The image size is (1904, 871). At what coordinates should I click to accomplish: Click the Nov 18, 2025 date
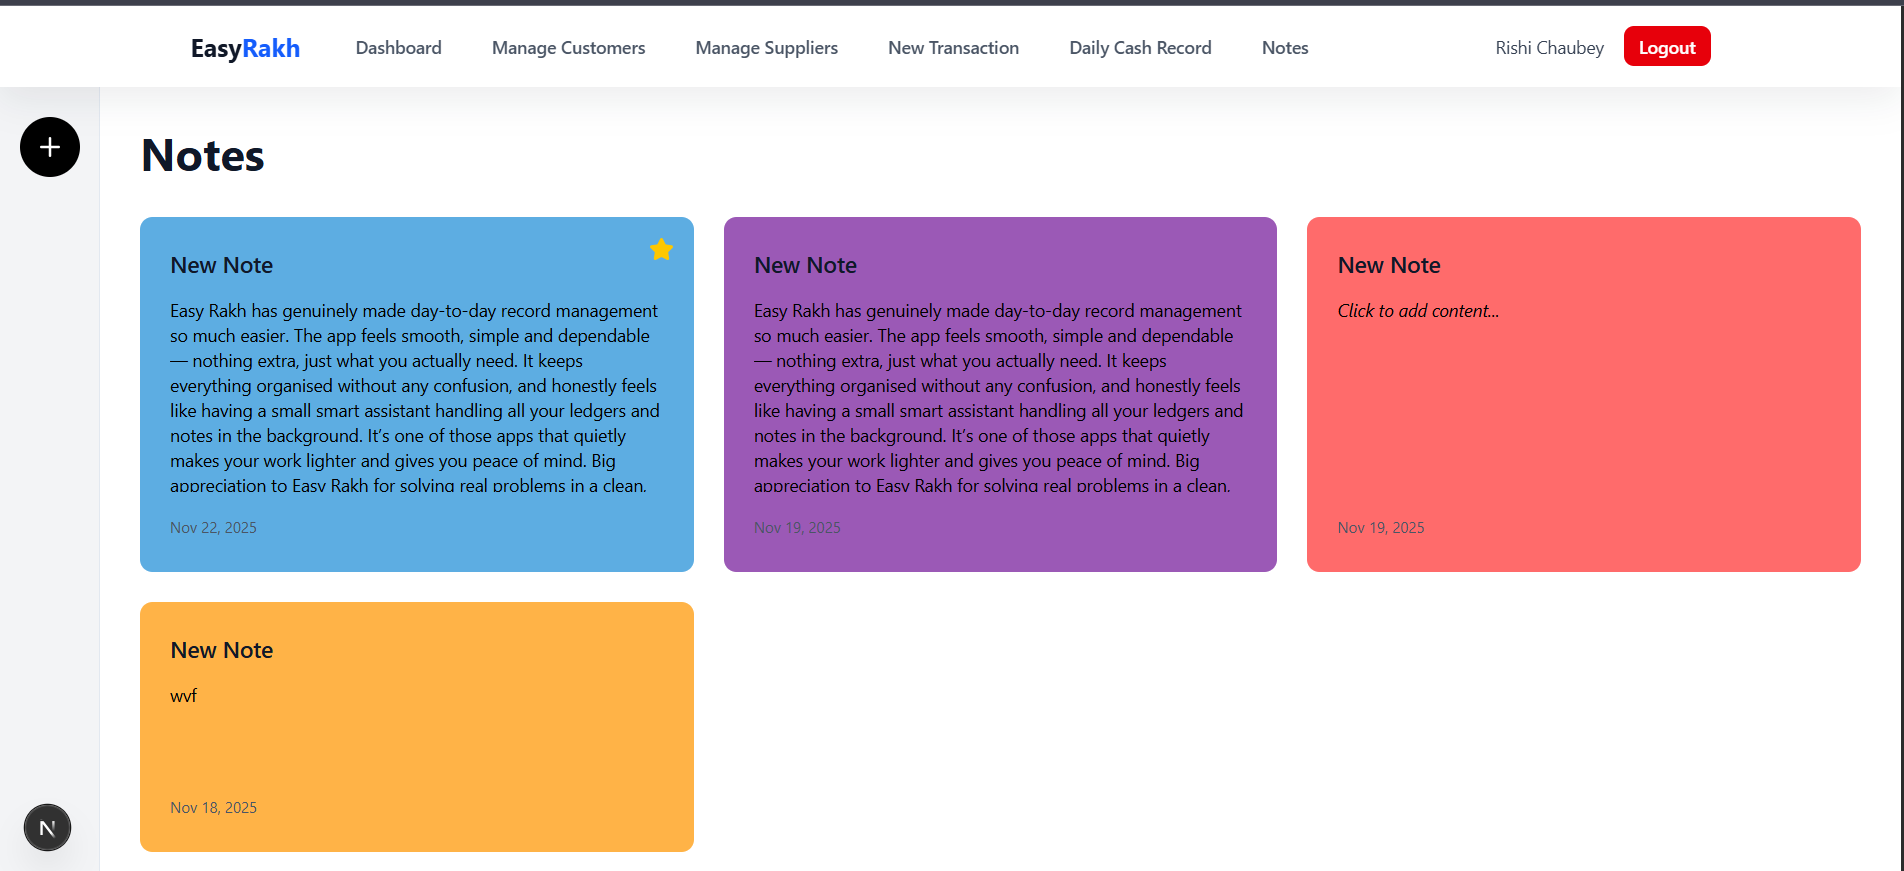[x=213, y=808]
